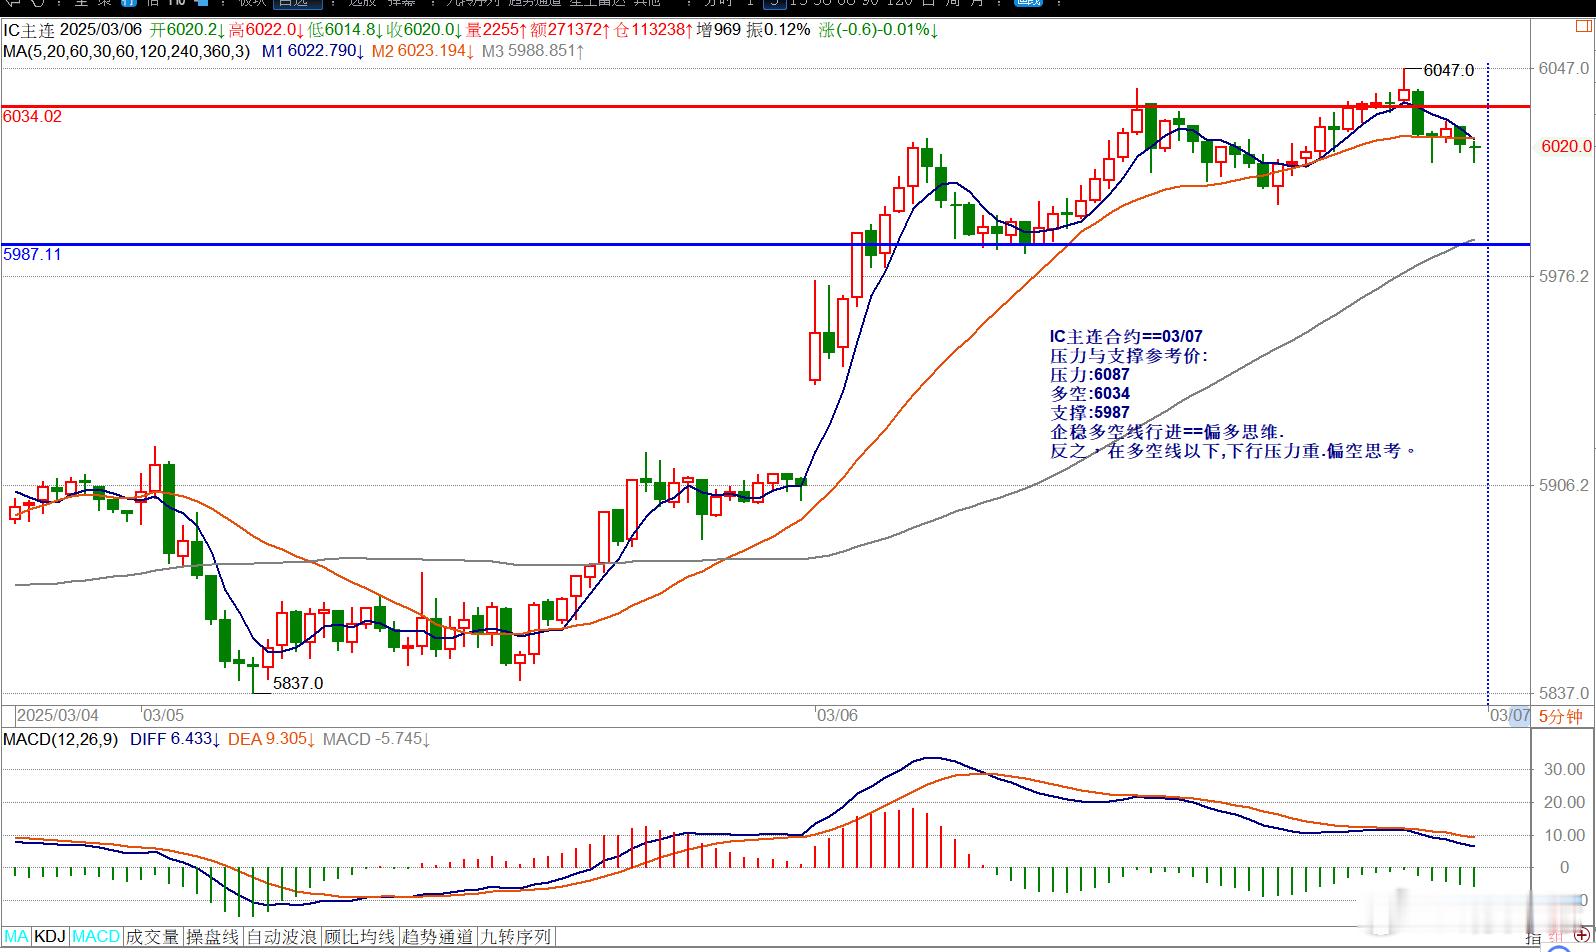Click the MACD -5.745 value
Screen dimensions: 1596x952
click(x=376, y=739)
